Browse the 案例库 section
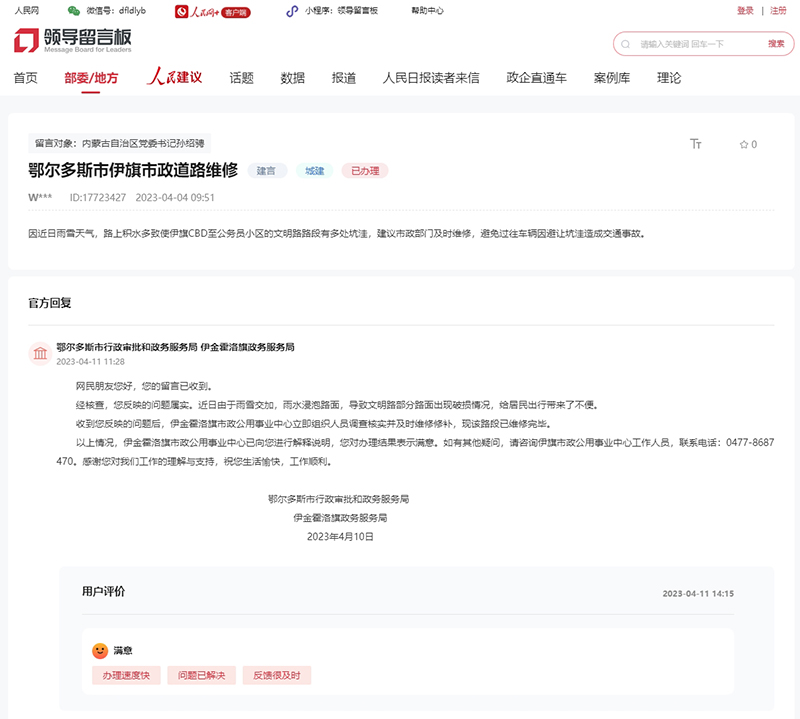Screen dimensions: 800x719 tap(611, 78)
